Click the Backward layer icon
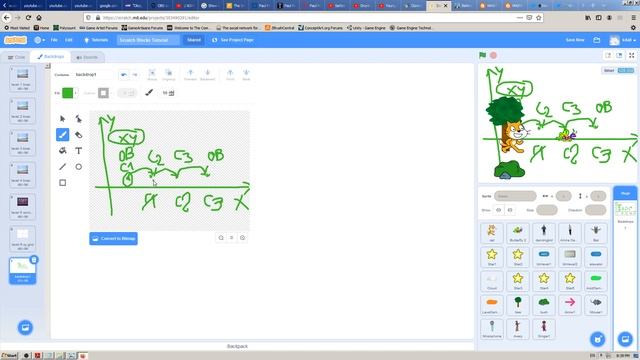Image resolution: width=640 pixels, height=360 pixels. coord(207,74)
